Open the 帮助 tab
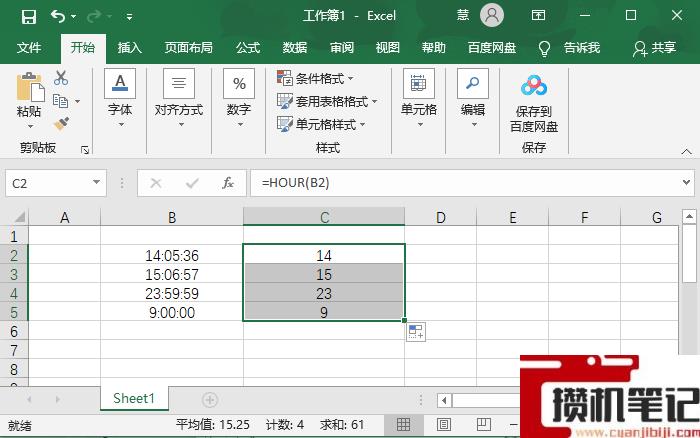The height and width of the screenshot is (438, 700). pyautogui.click(x=433, y=48)
